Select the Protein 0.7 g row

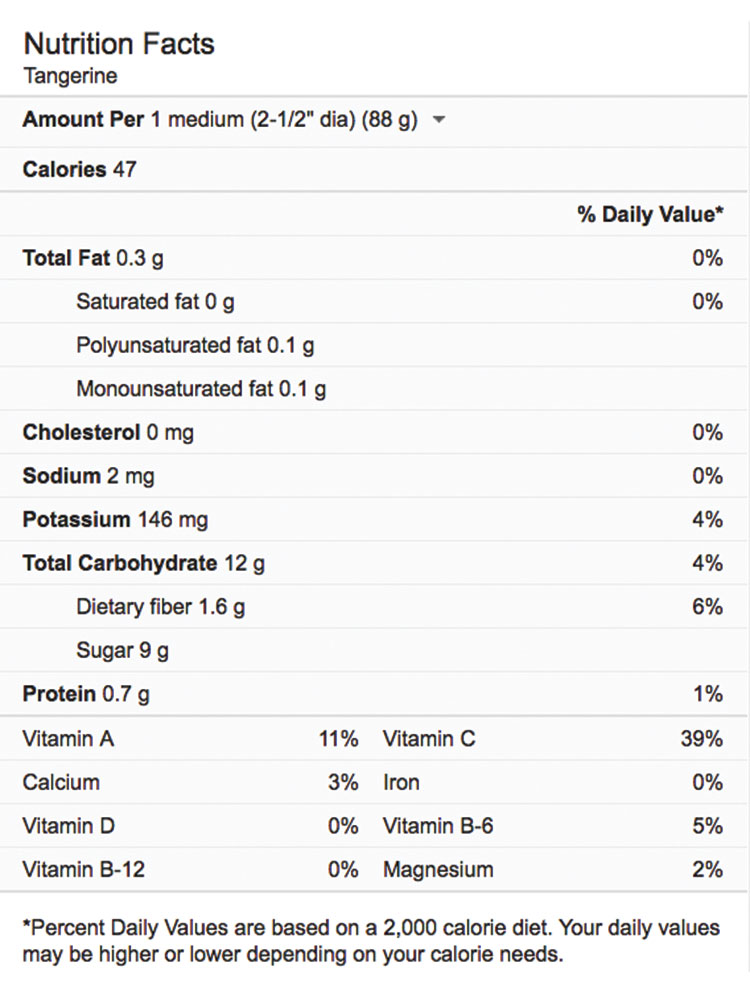(86, 693)
